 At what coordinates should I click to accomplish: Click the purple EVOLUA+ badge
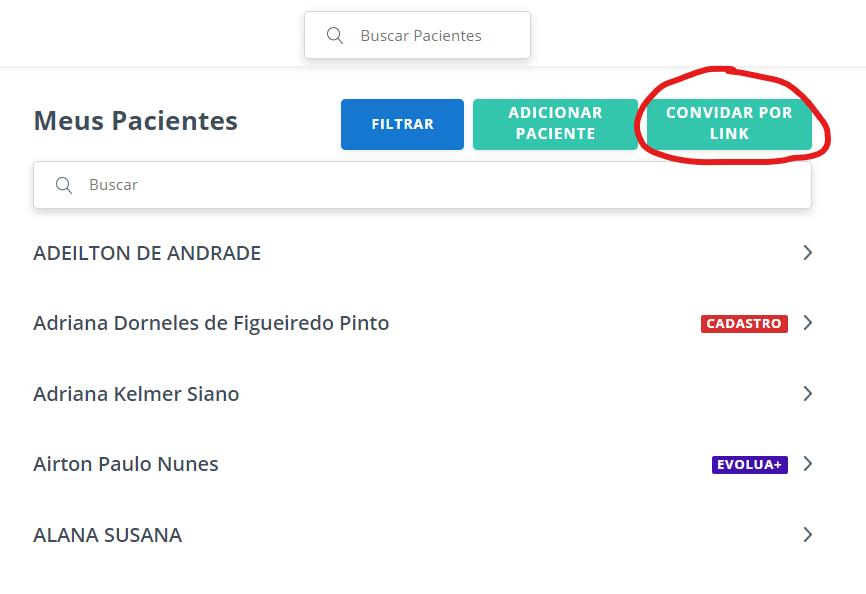coord(749,465)
